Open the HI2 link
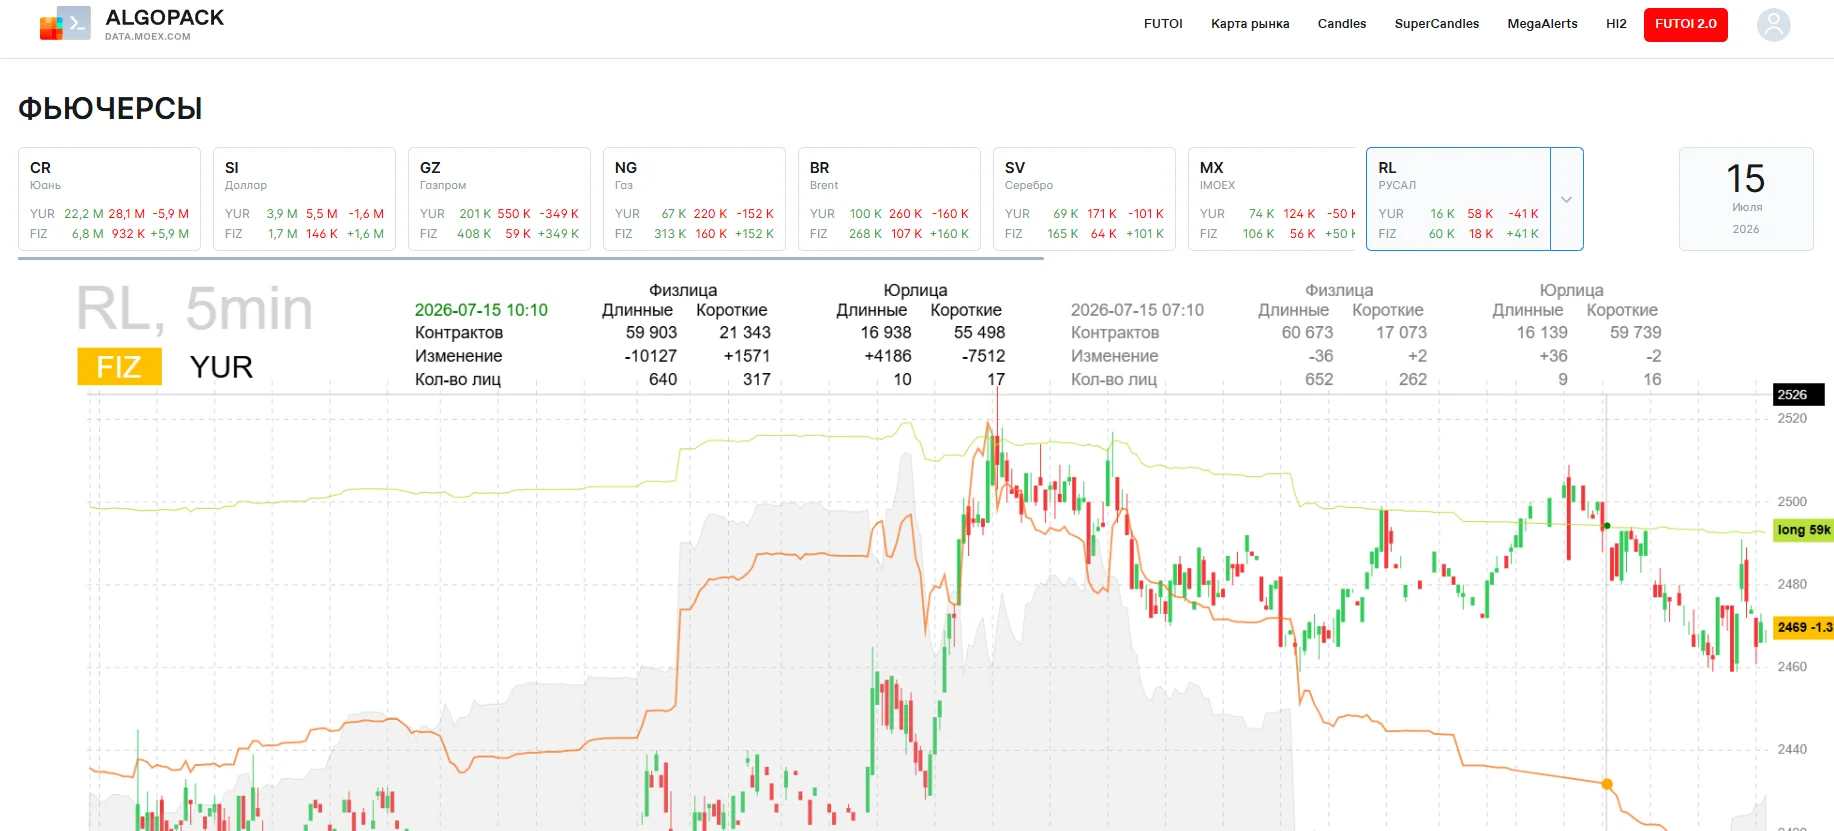 pyautogui.click(x=1616, y=24)
